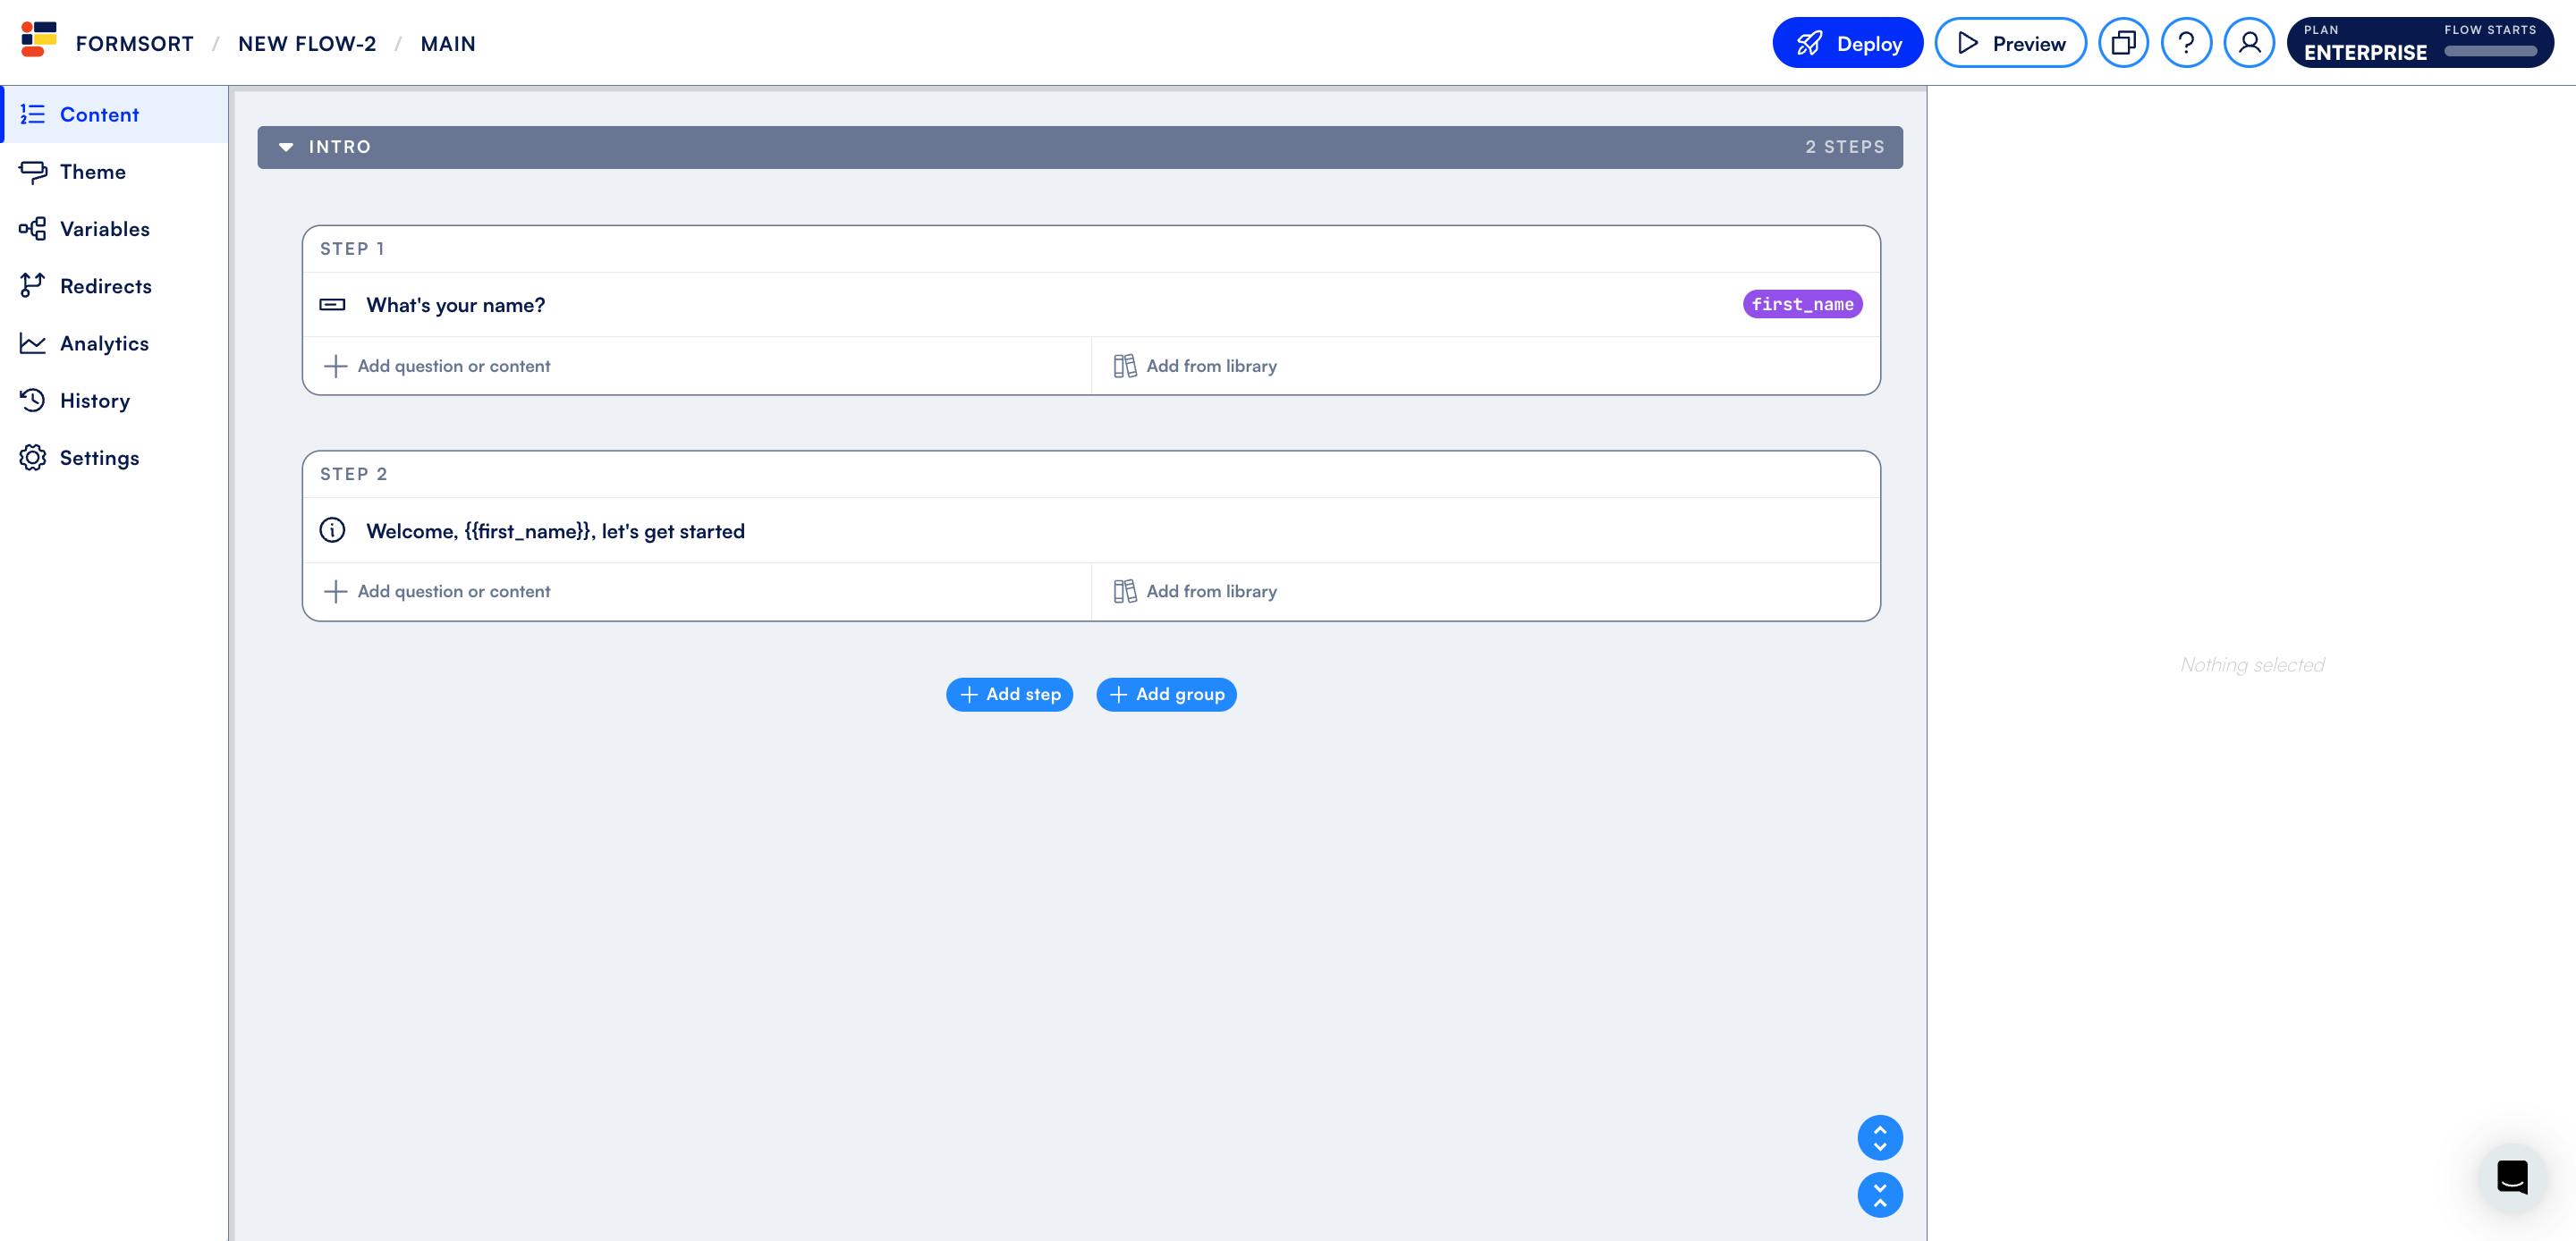Collapse the INTRO group triangle
The height and width of the screenshot is (1241, 2576).
point(286,147)
